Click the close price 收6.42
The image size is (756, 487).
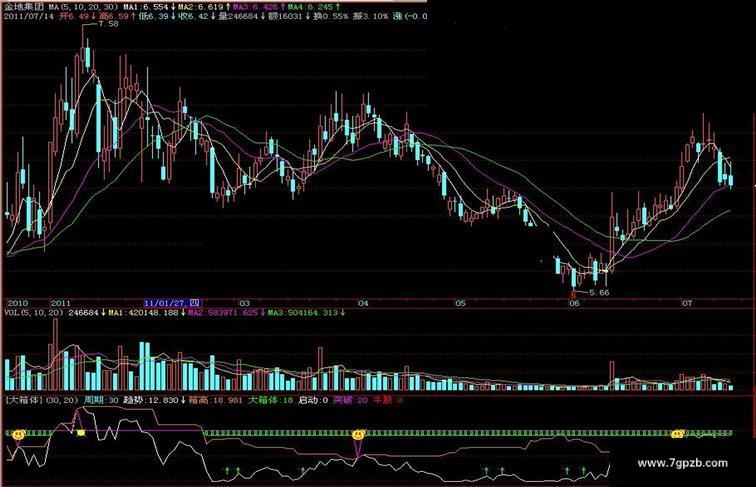(193, 16)
